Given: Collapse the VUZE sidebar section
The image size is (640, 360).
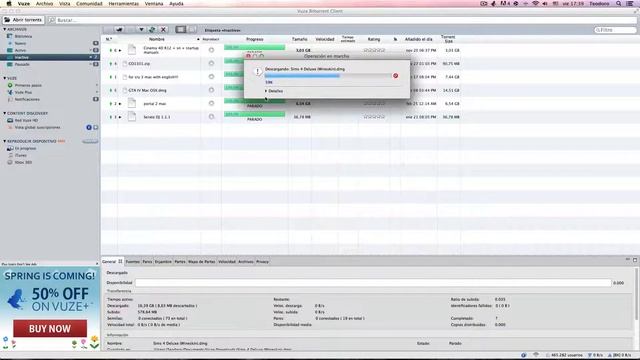Looking at the screenshot, I should (x=4, y=78).
